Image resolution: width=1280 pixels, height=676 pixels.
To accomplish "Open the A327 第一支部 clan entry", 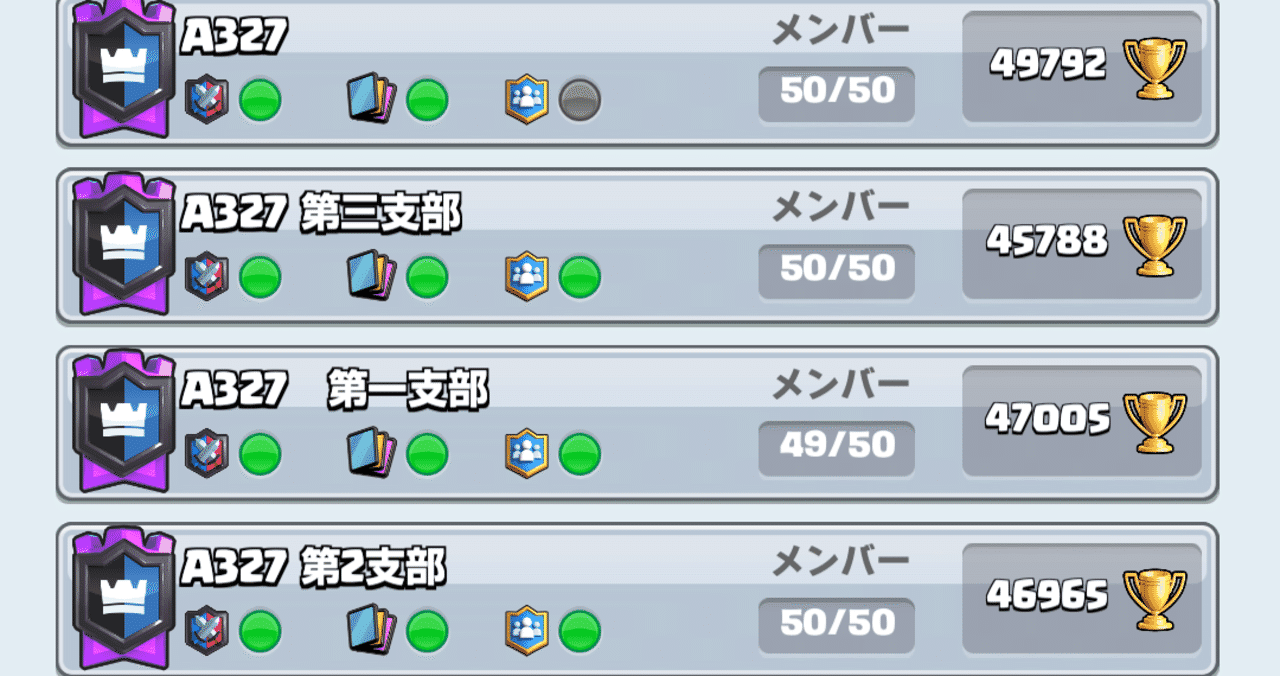I will pos(637,423).
